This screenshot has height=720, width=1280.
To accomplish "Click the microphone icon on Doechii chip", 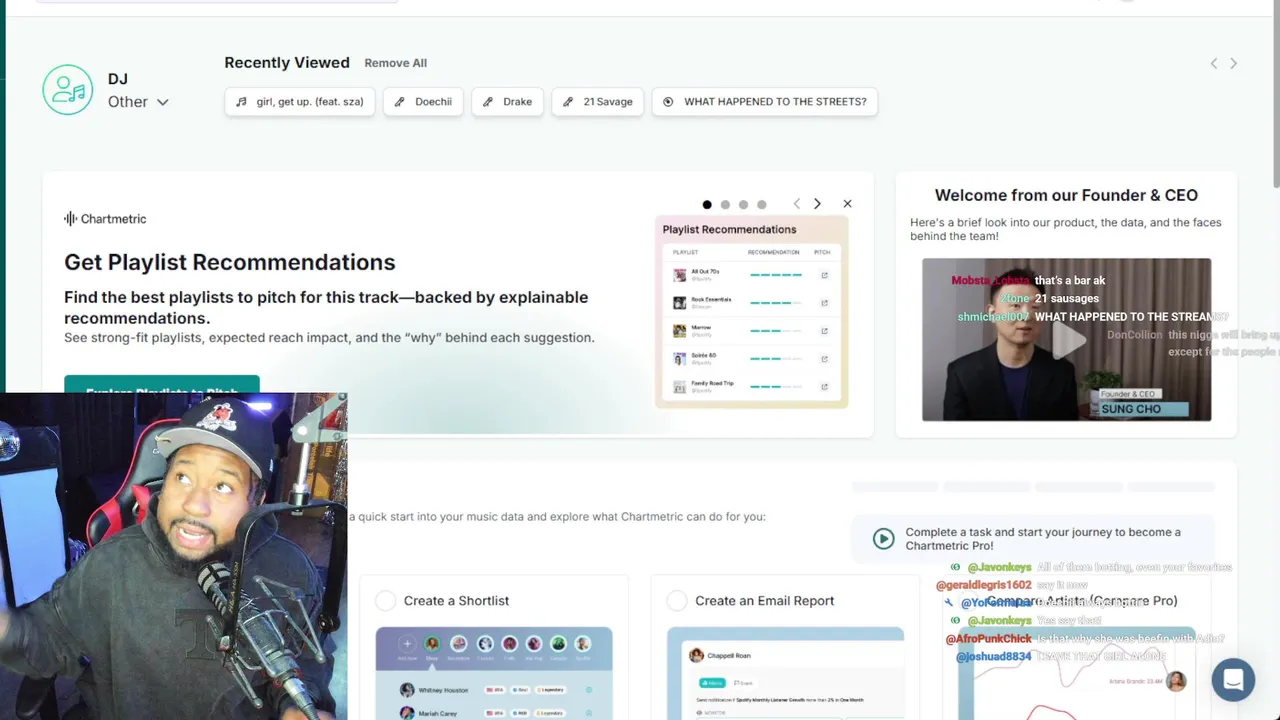I will 400,102.
